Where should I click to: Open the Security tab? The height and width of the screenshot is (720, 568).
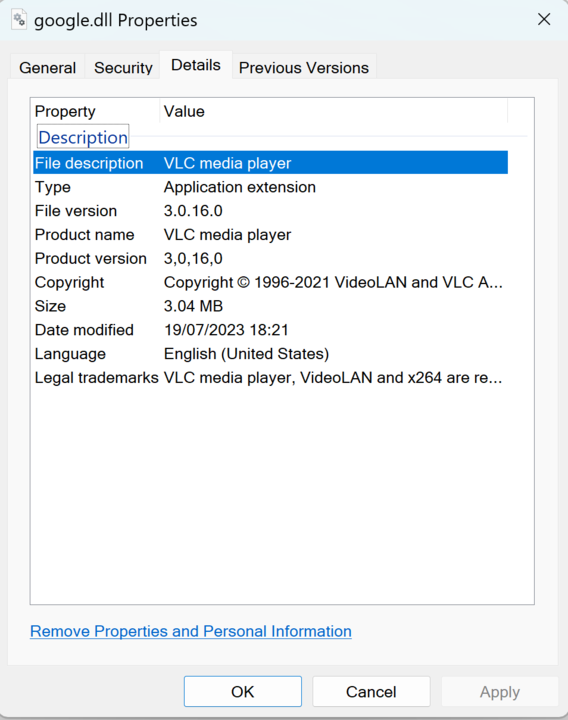(123, 68)
